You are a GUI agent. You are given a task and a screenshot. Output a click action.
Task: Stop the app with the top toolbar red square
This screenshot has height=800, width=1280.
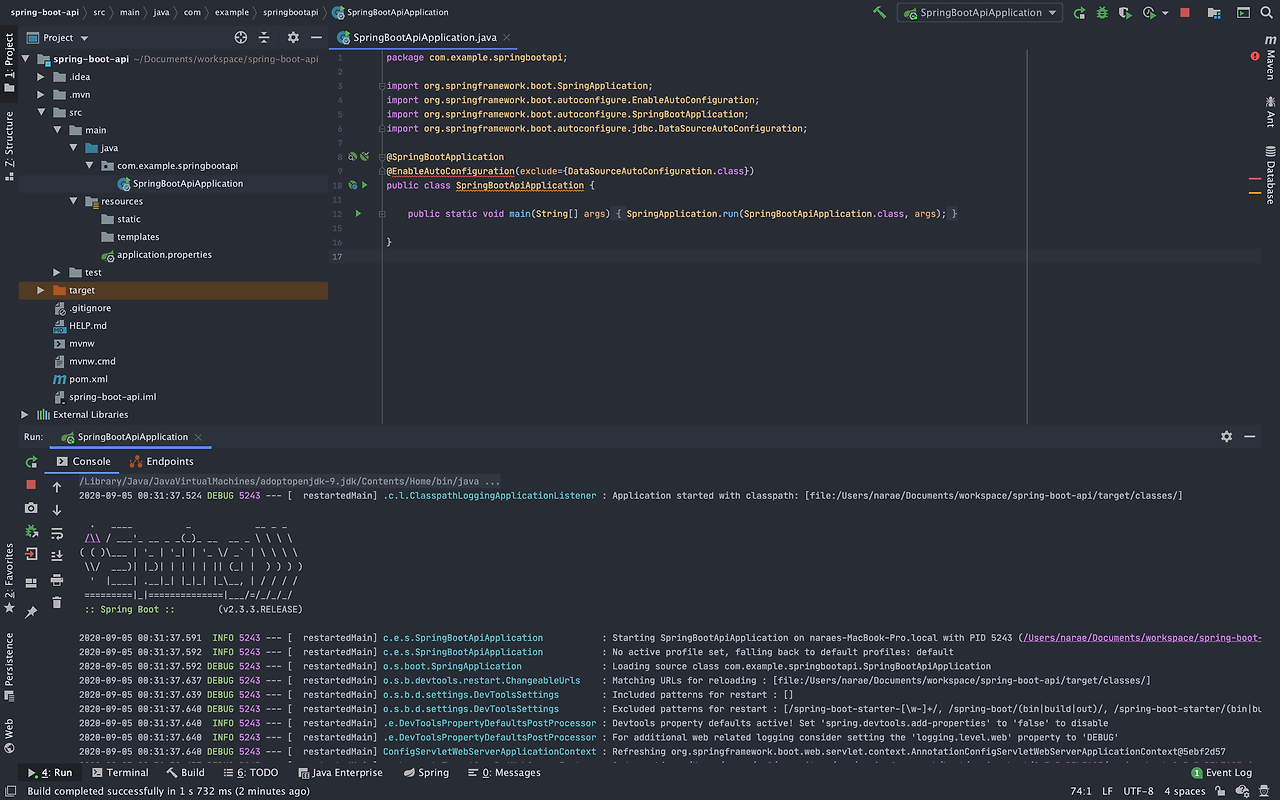pyautogui.click(x=1185, y=13)
